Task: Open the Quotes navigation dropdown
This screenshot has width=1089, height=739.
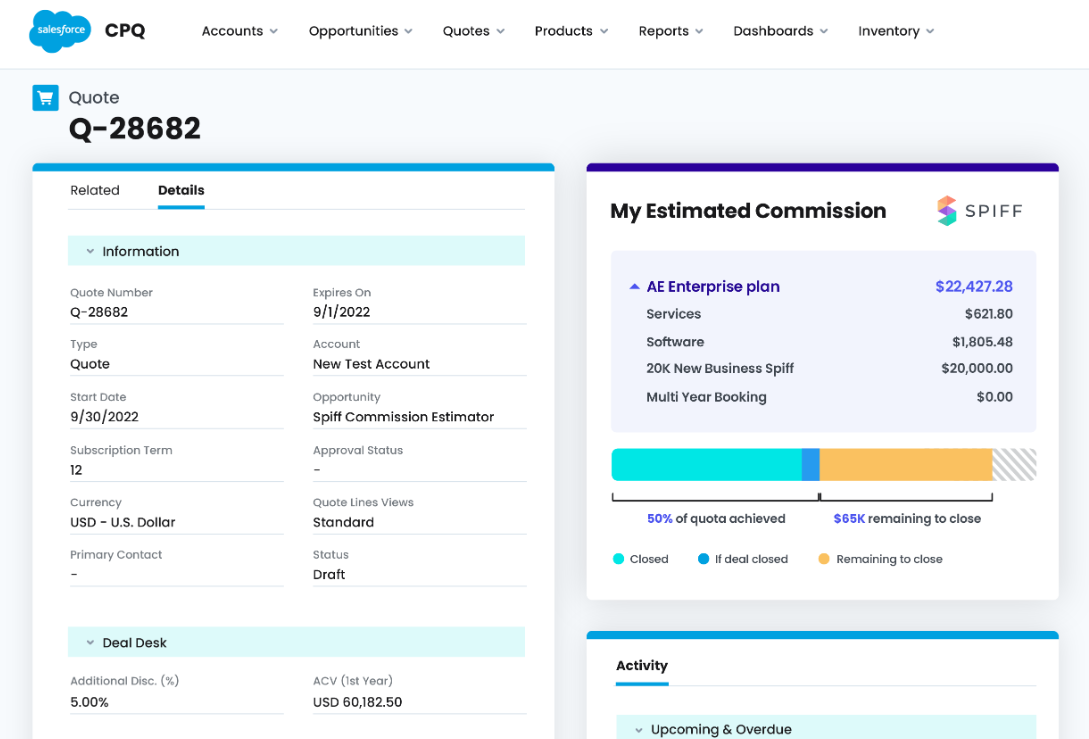Action: pos(473,31)
